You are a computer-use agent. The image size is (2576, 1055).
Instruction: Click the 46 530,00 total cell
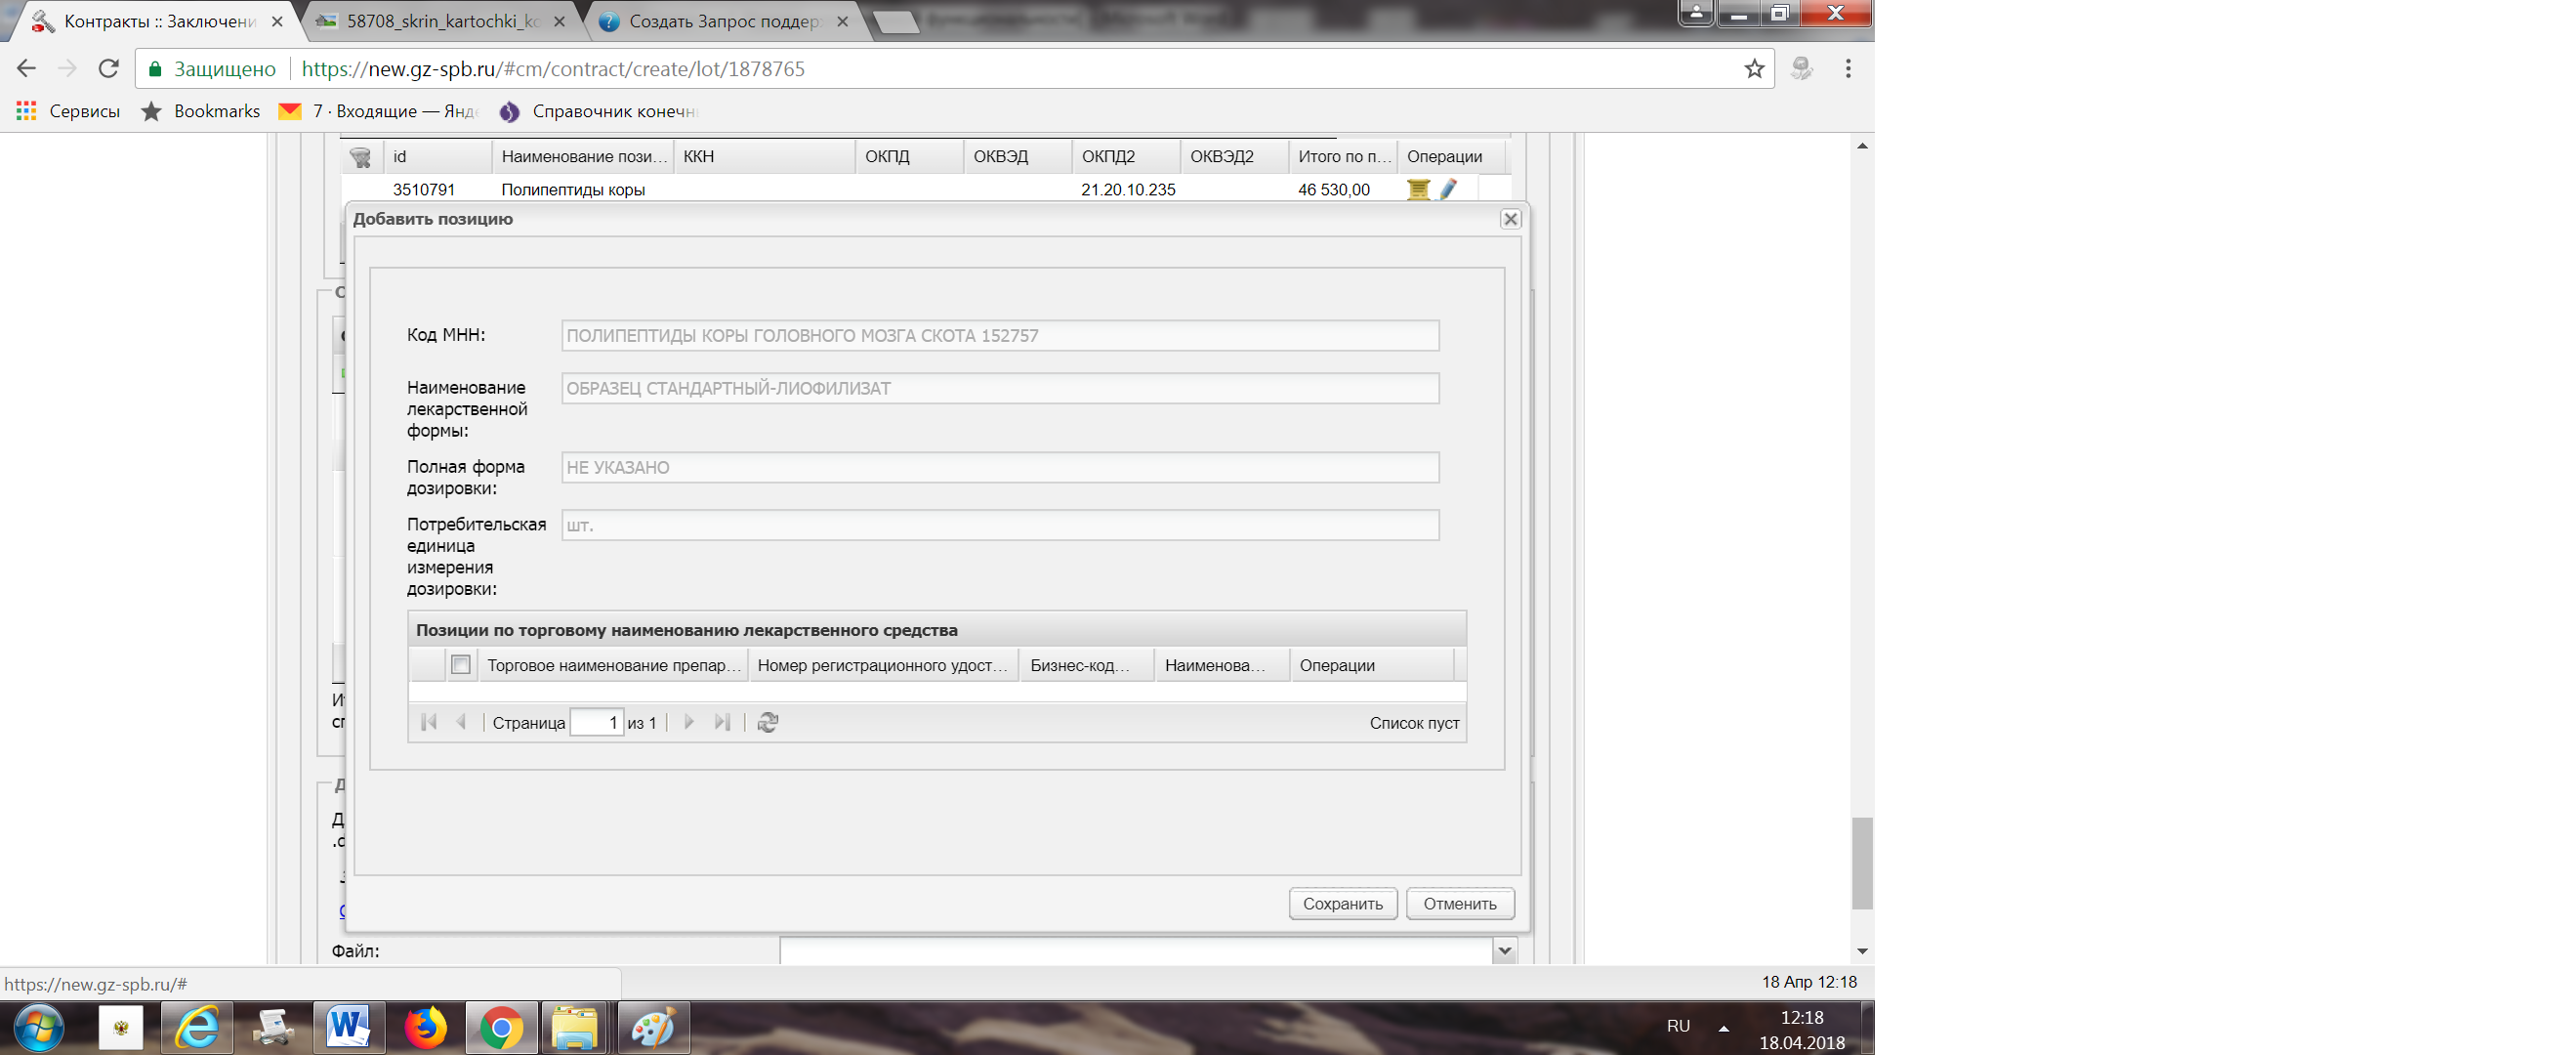tap(1334, 190)
